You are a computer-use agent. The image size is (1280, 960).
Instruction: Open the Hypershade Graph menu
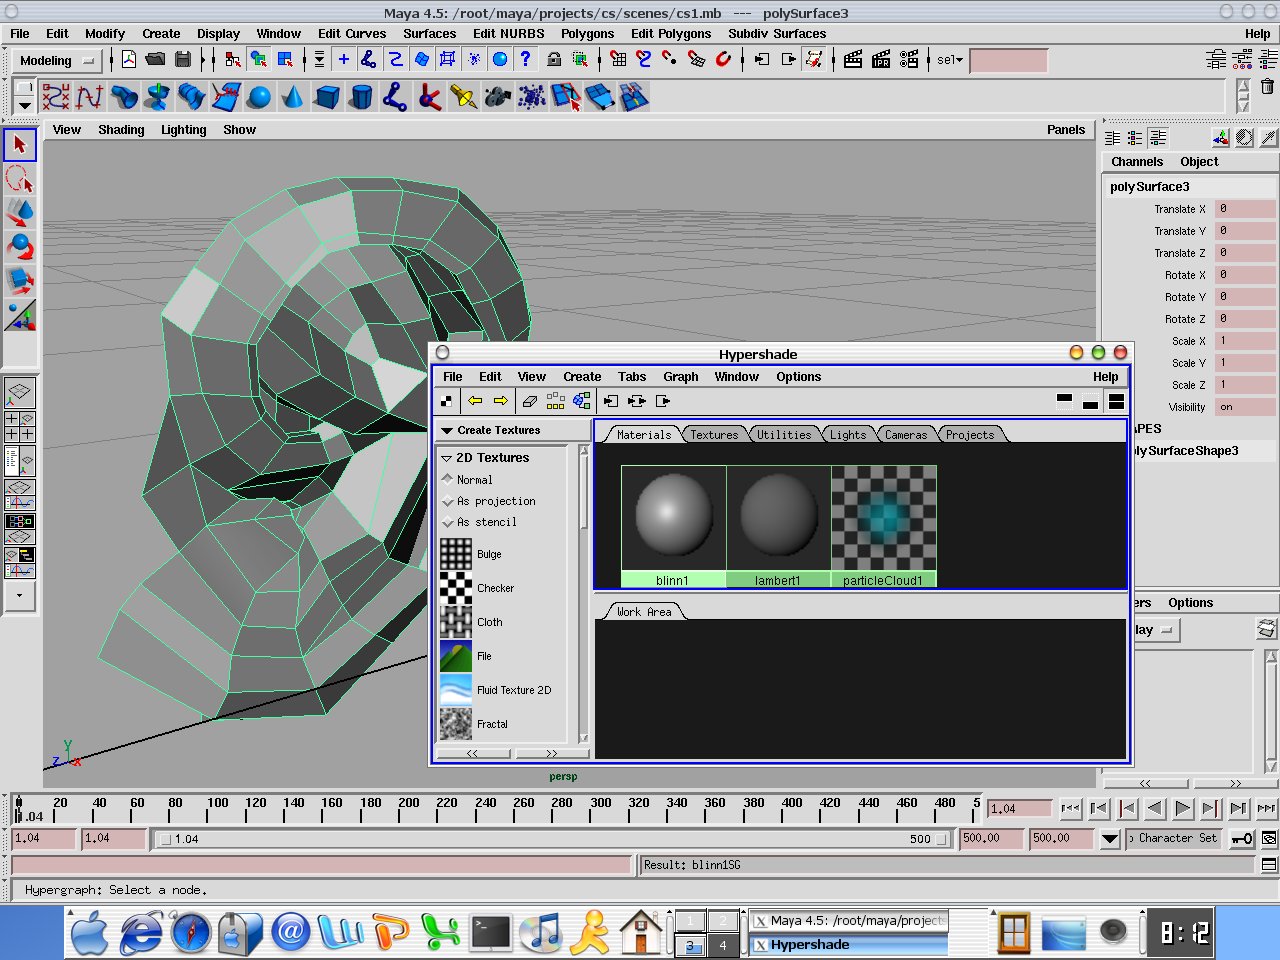coord(681,377)
